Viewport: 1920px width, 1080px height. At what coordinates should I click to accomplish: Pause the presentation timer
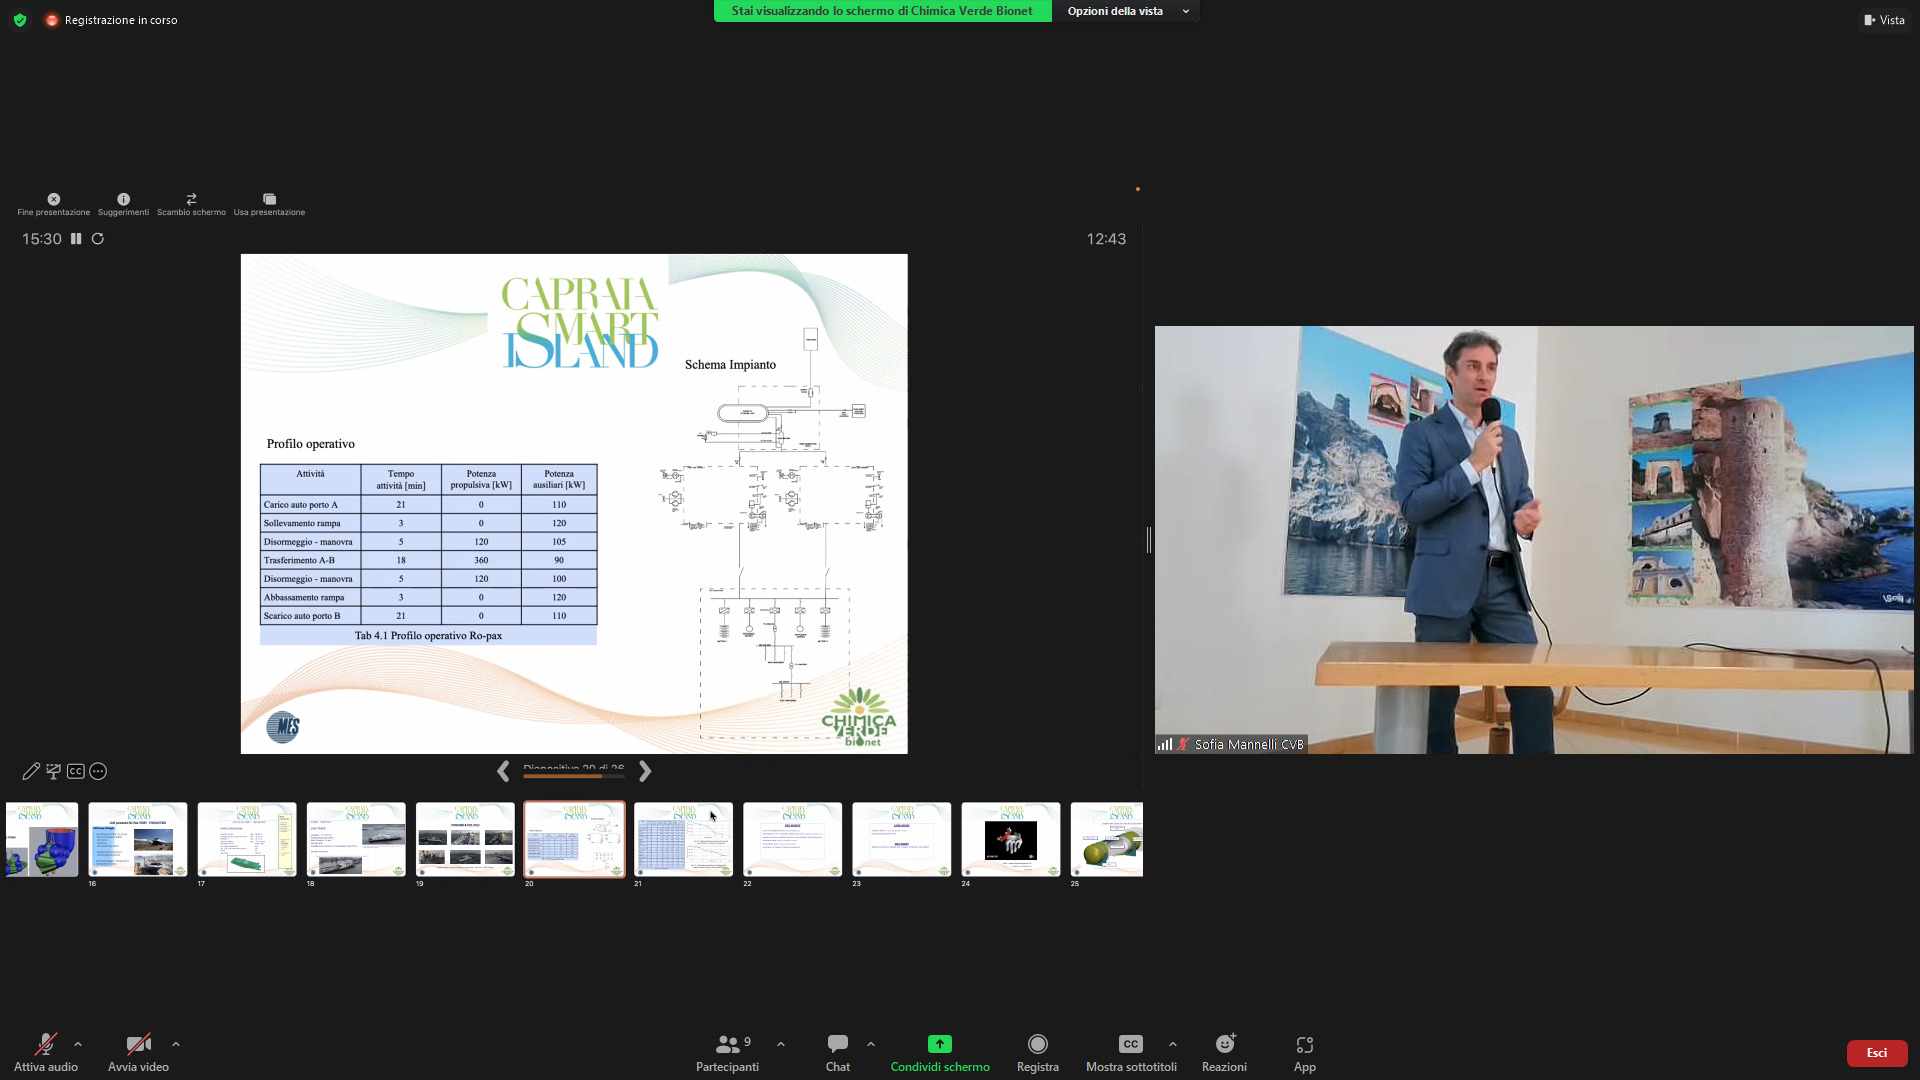(x=76, y=239)
